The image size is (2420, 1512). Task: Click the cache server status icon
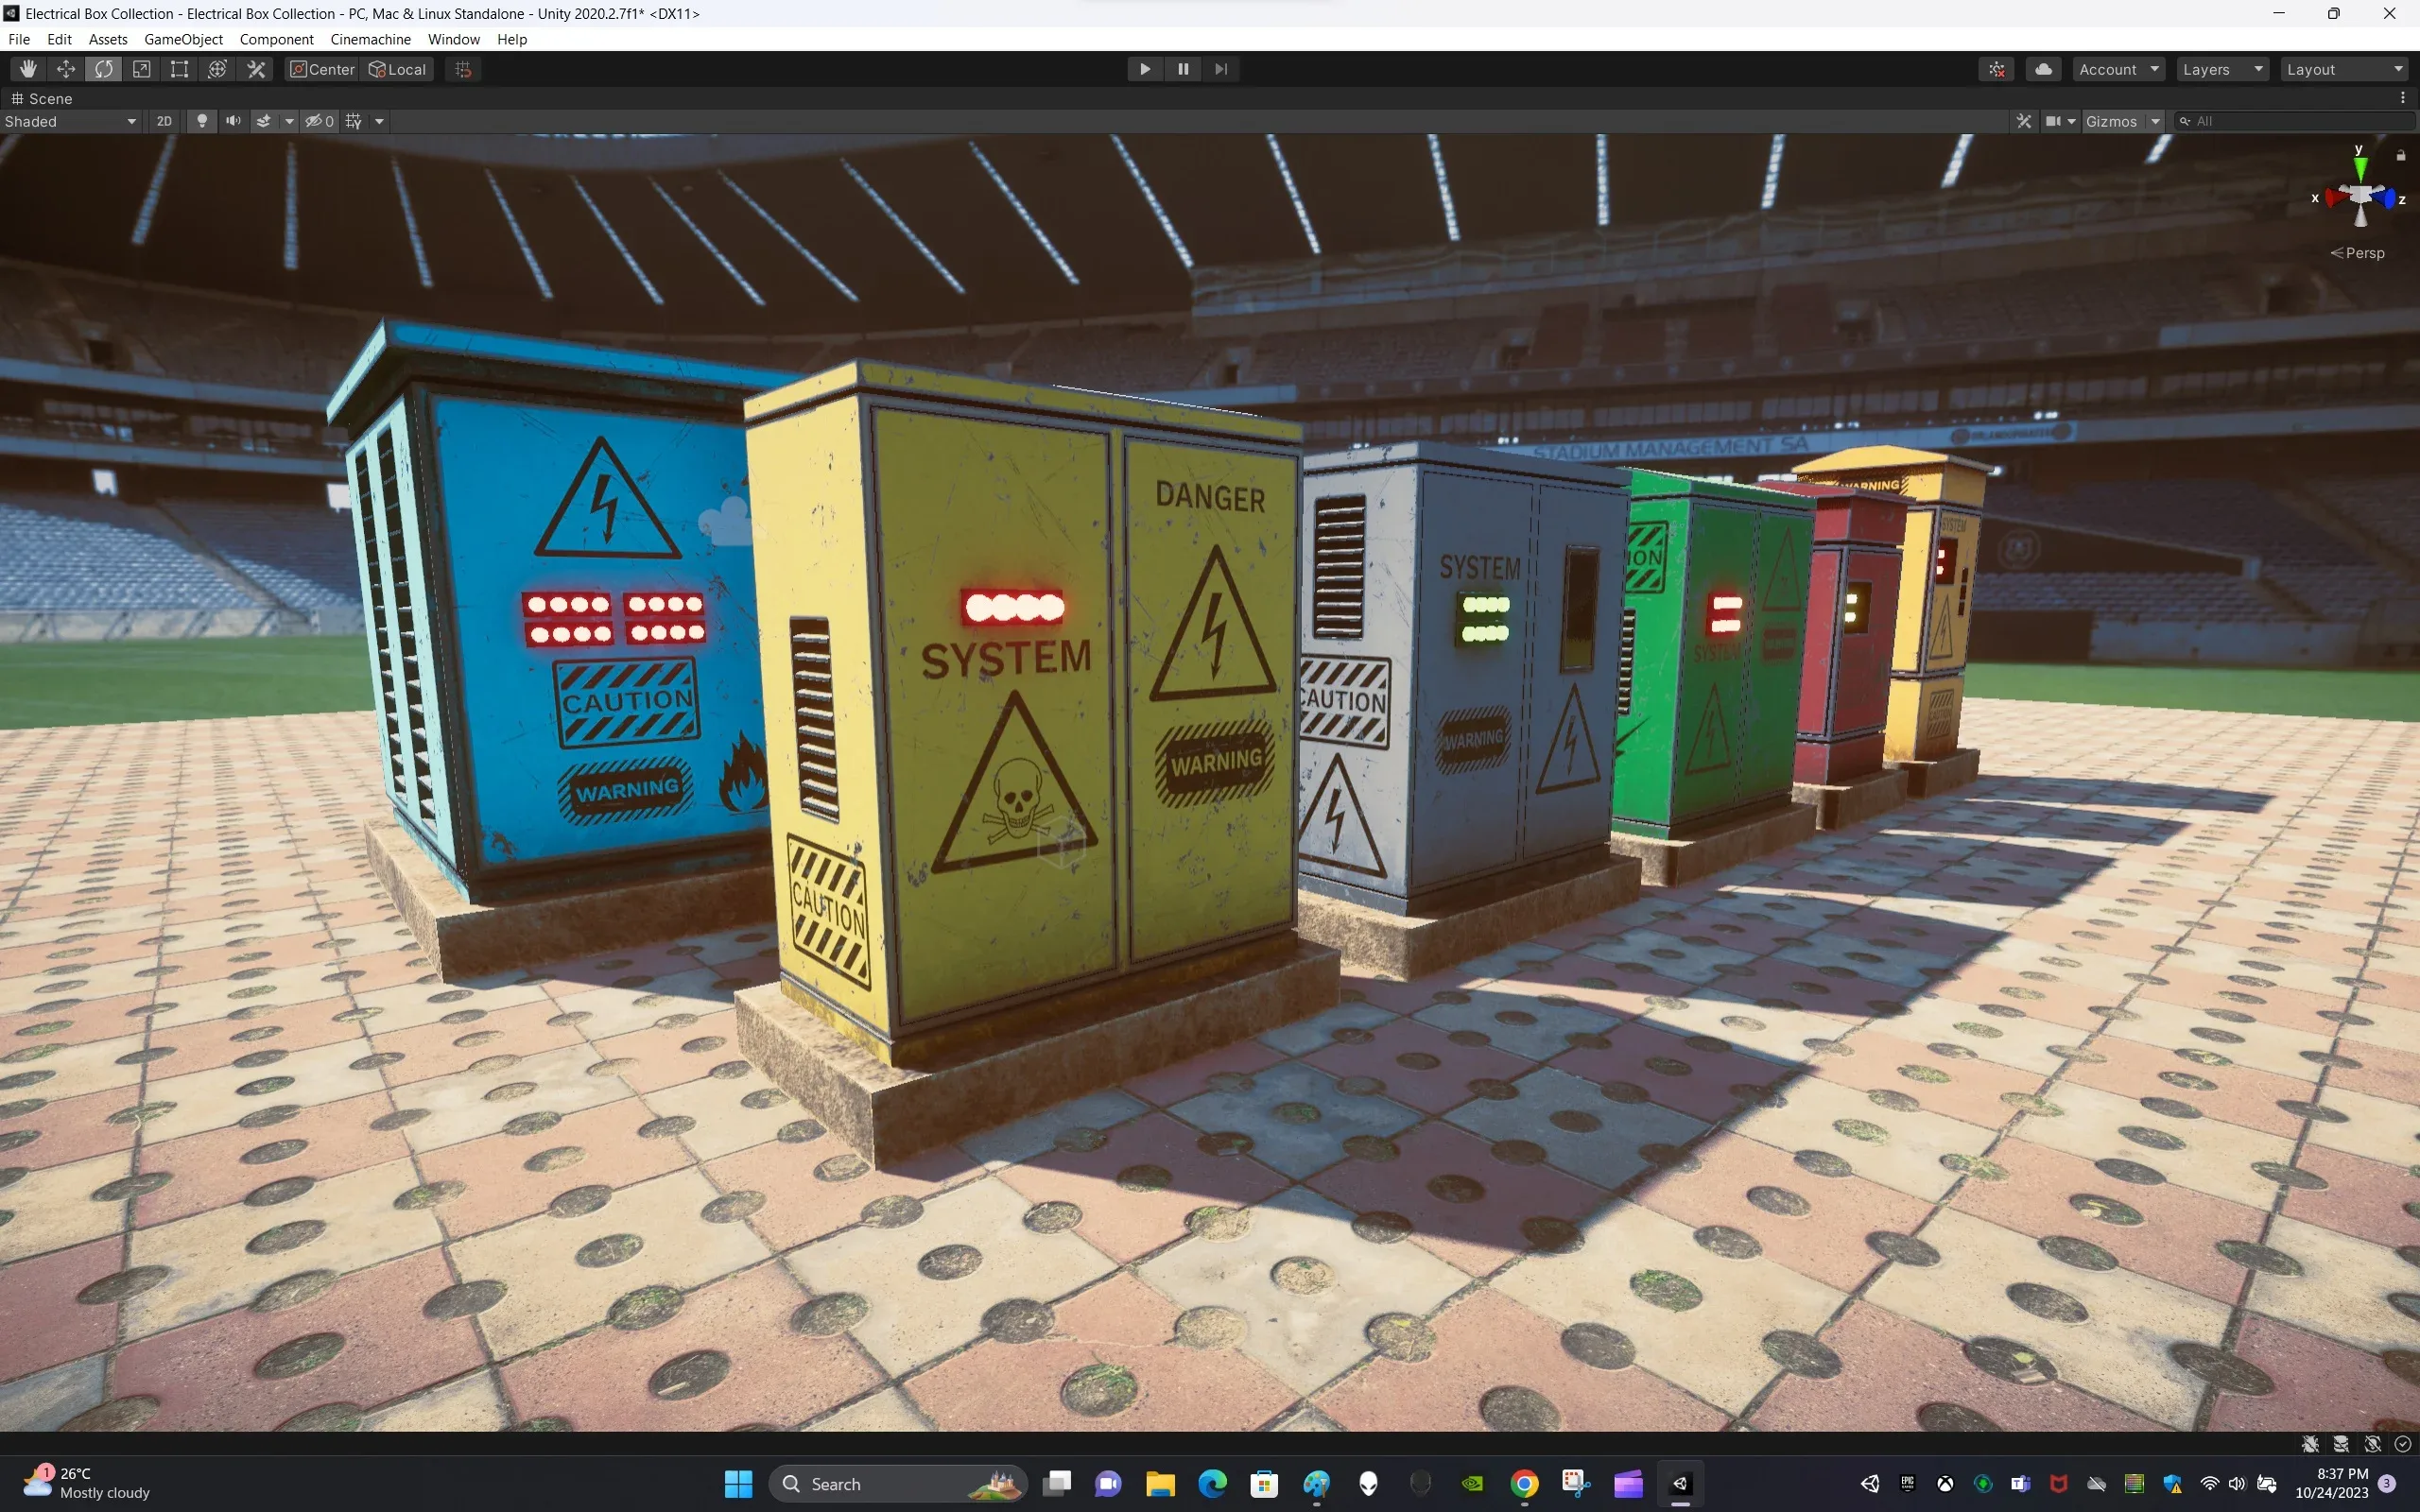point(2341,1443)
